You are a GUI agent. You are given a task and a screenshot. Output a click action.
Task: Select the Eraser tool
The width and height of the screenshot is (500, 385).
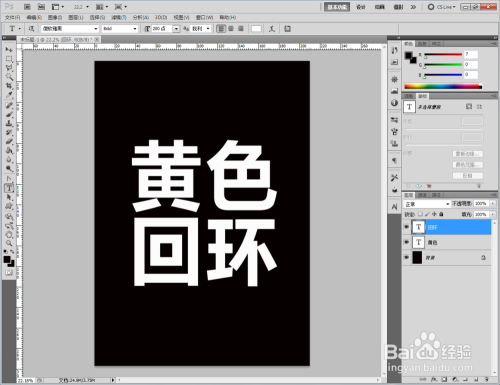click(9, 142)
